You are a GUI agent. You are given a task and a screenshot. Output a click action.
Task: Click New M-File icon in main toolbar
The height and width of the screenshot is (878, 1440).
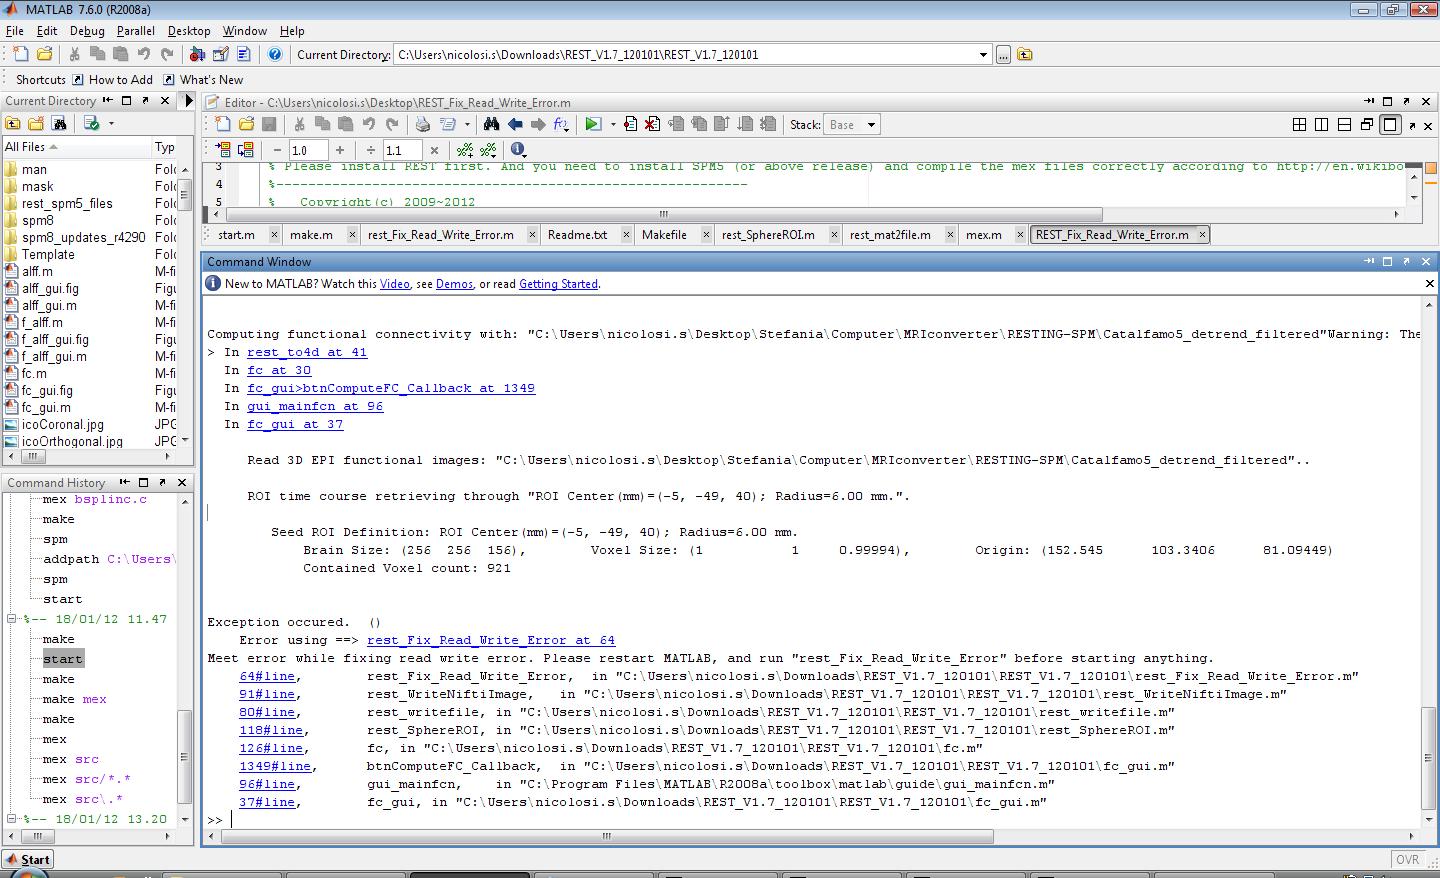pos(20,54)
